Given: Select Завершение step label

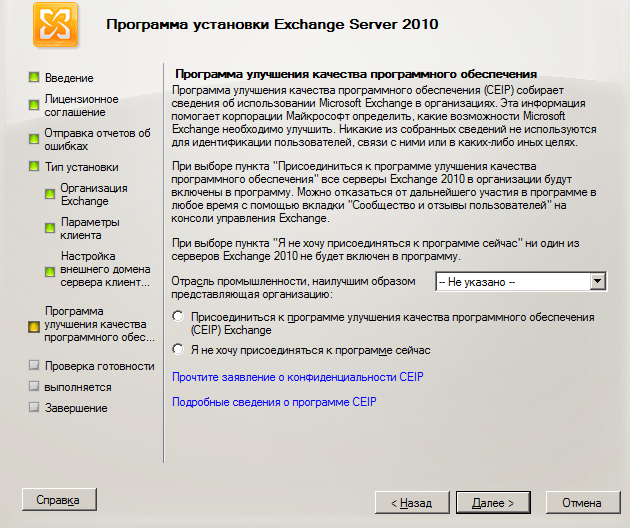Looking at the screenshot, I should pos(76,408).
